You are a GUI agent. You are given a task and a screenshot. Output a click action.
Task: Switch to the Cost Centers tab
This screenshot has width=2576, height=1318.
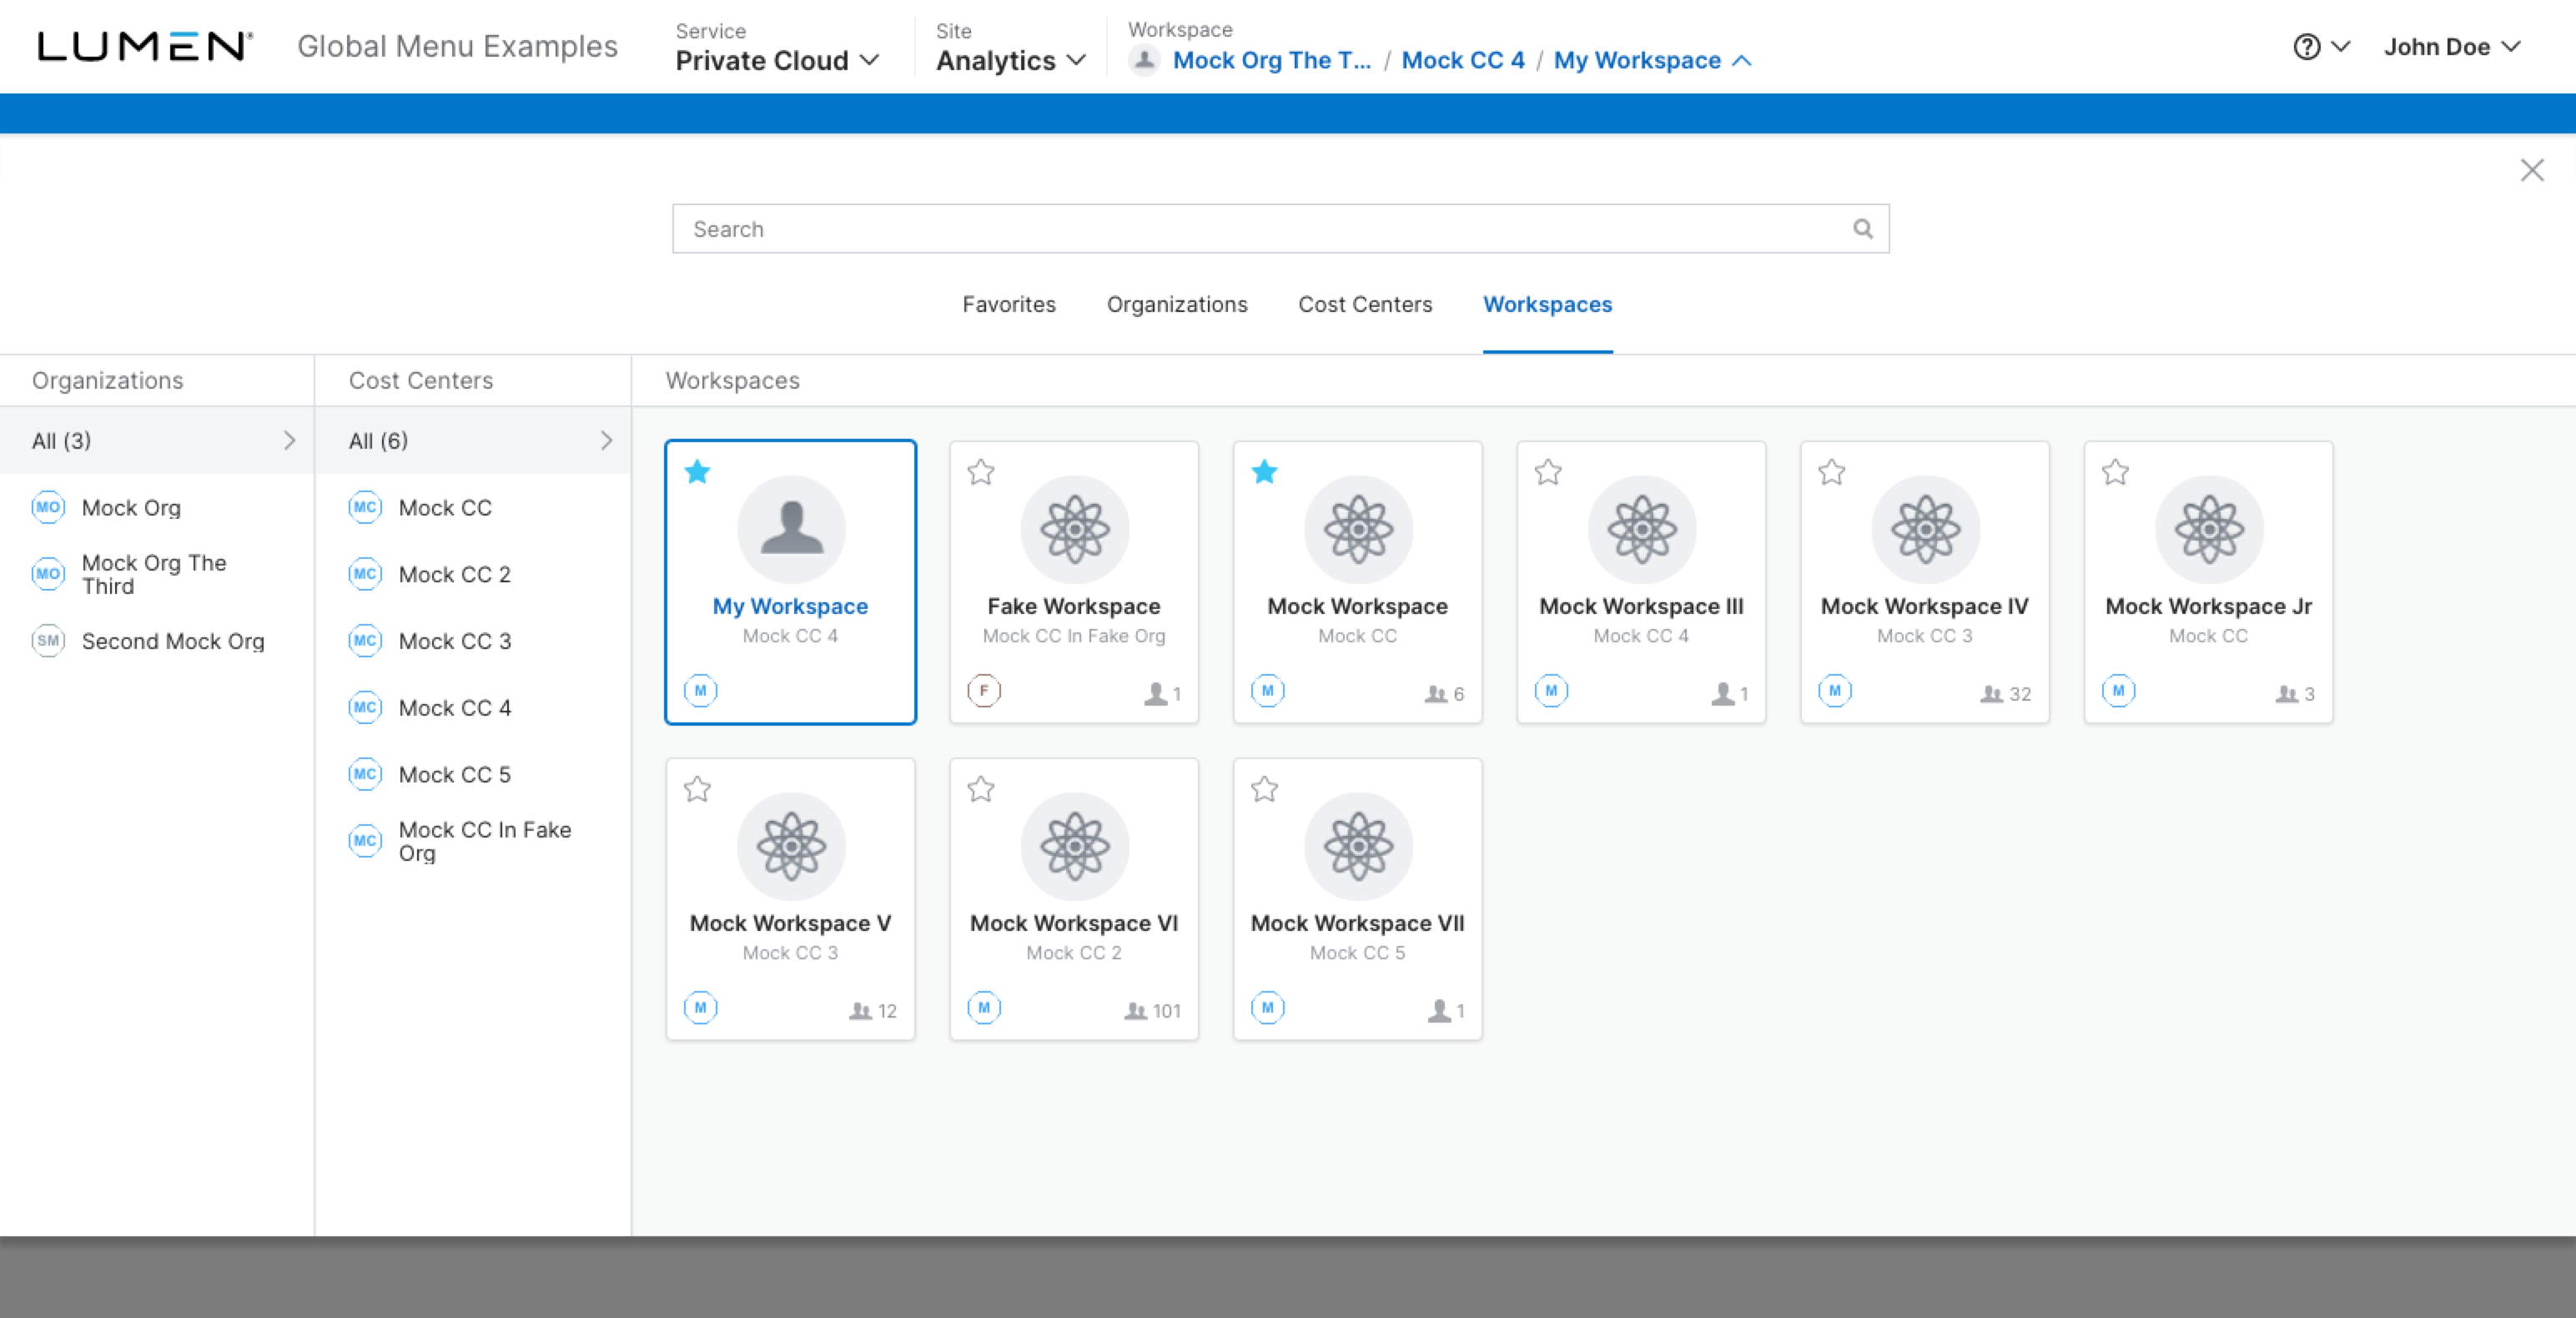pos(1365,304)
